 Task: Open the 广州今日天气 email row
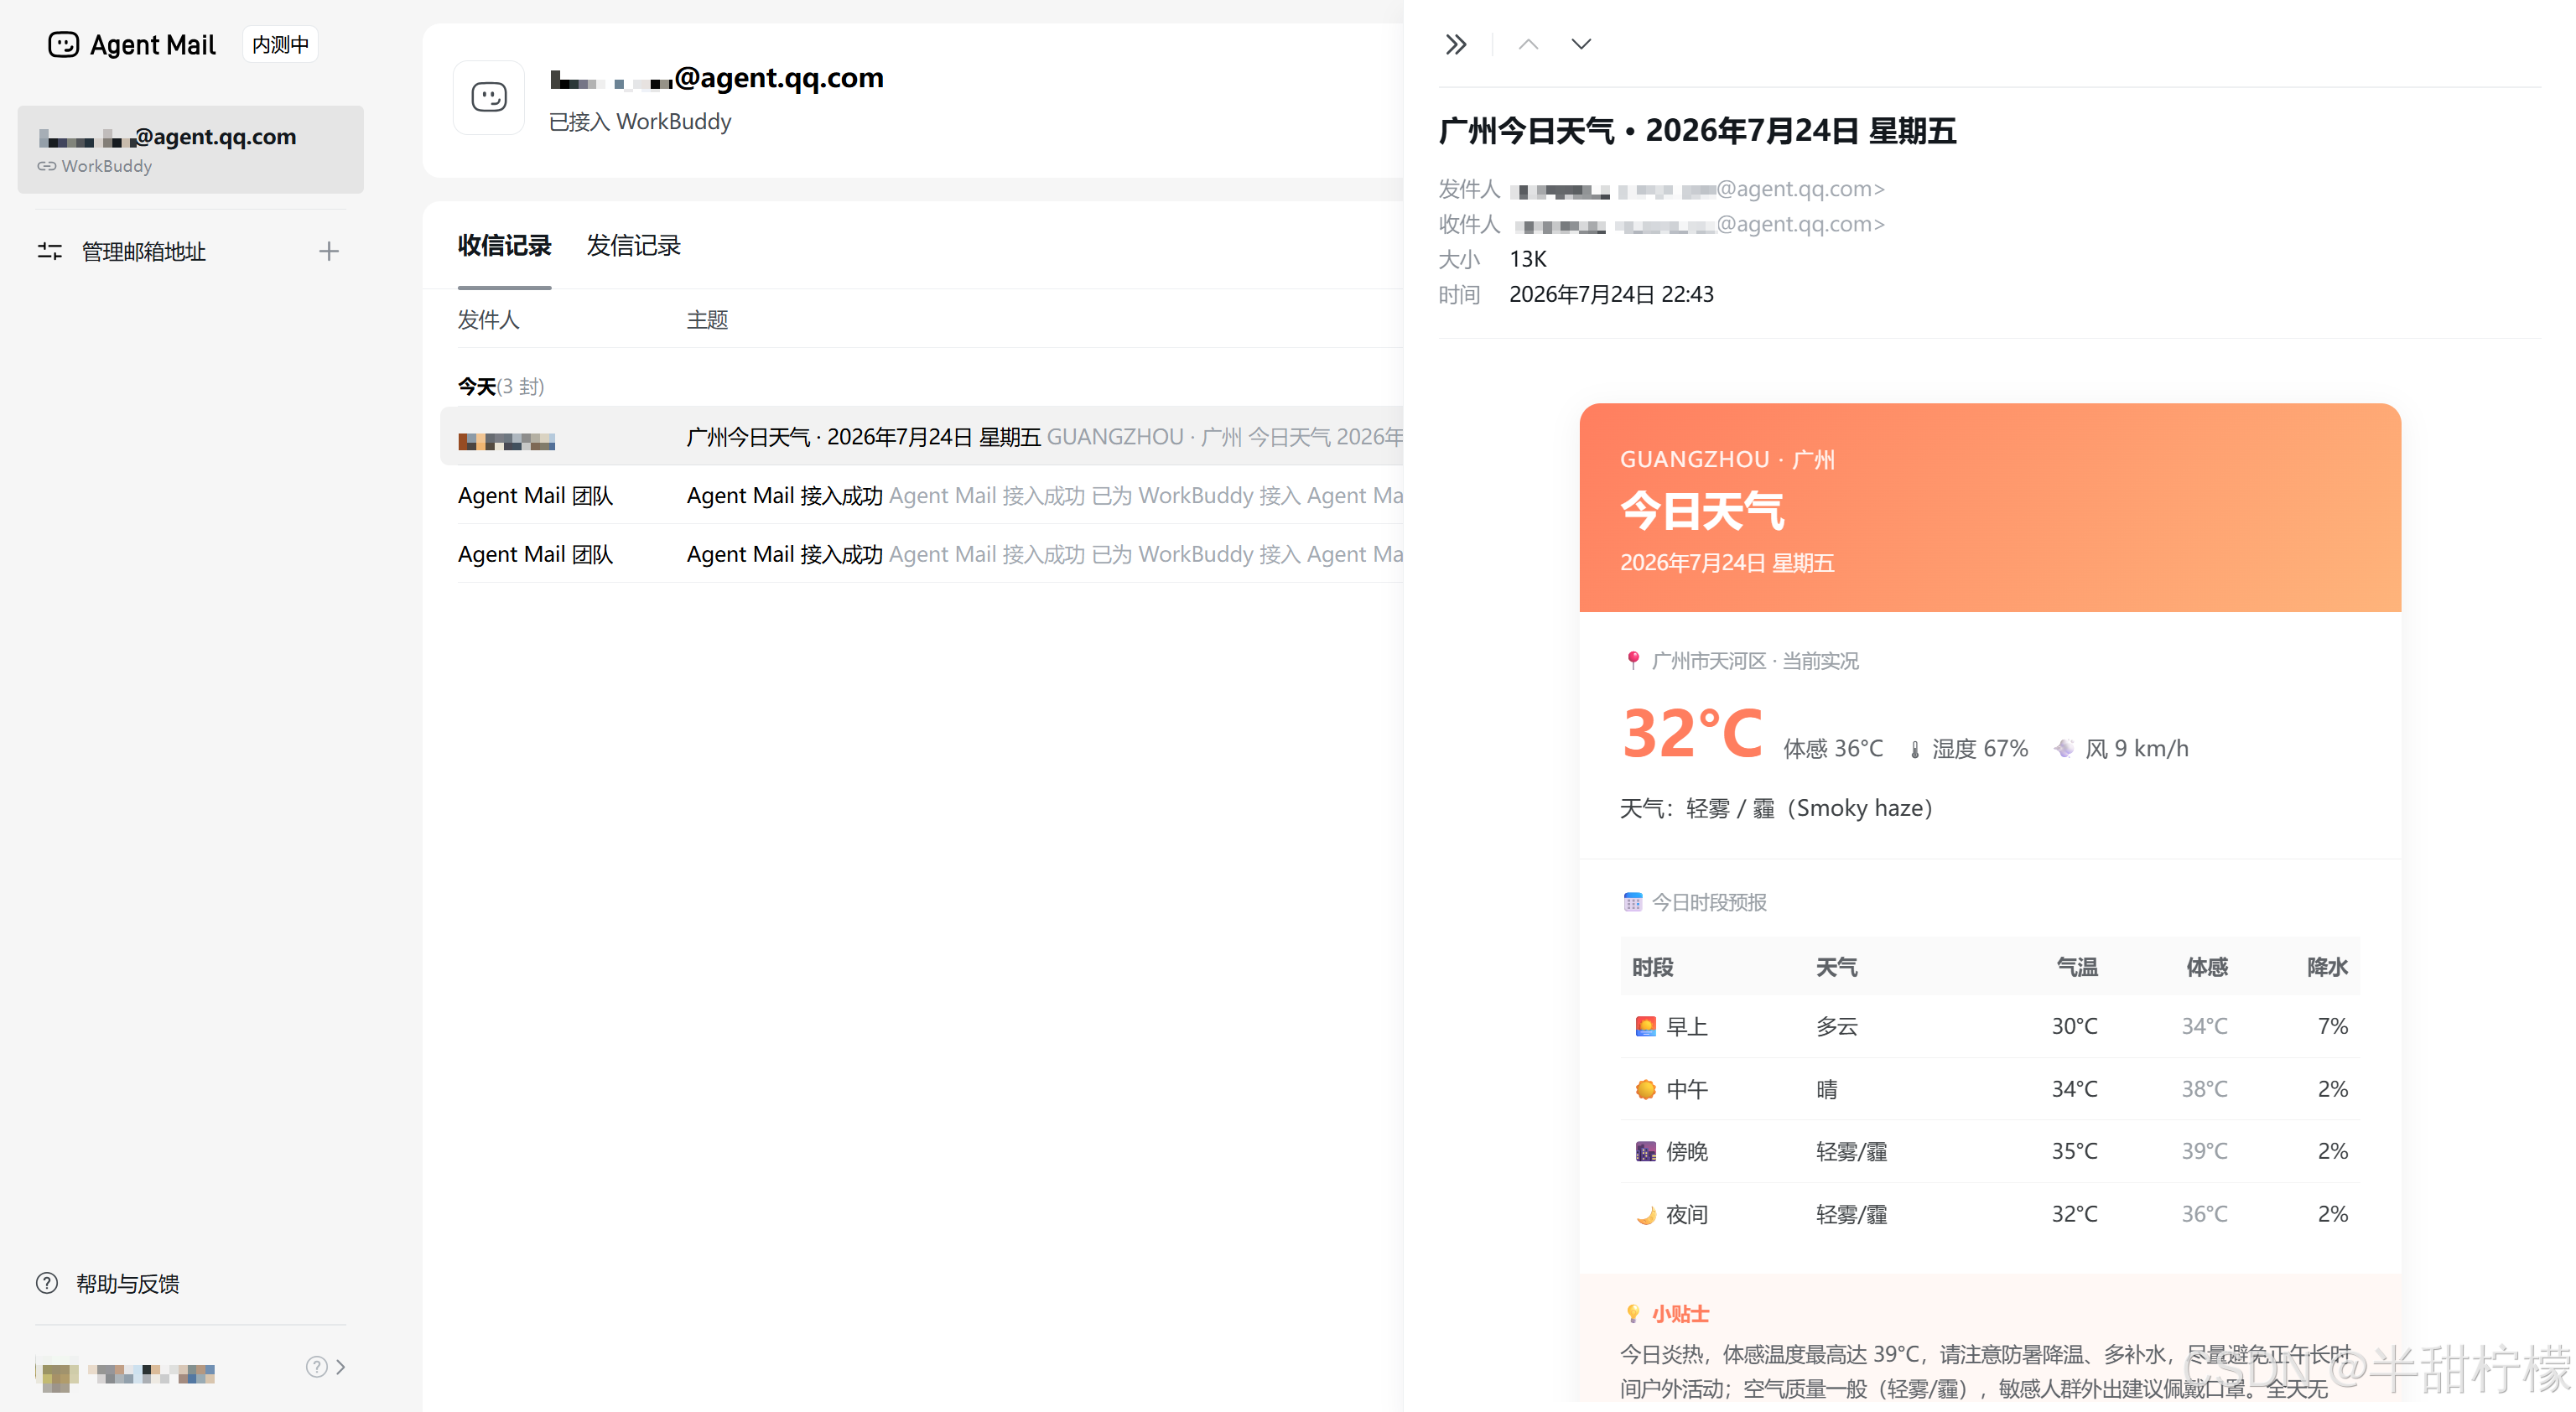tap(921, 437)
